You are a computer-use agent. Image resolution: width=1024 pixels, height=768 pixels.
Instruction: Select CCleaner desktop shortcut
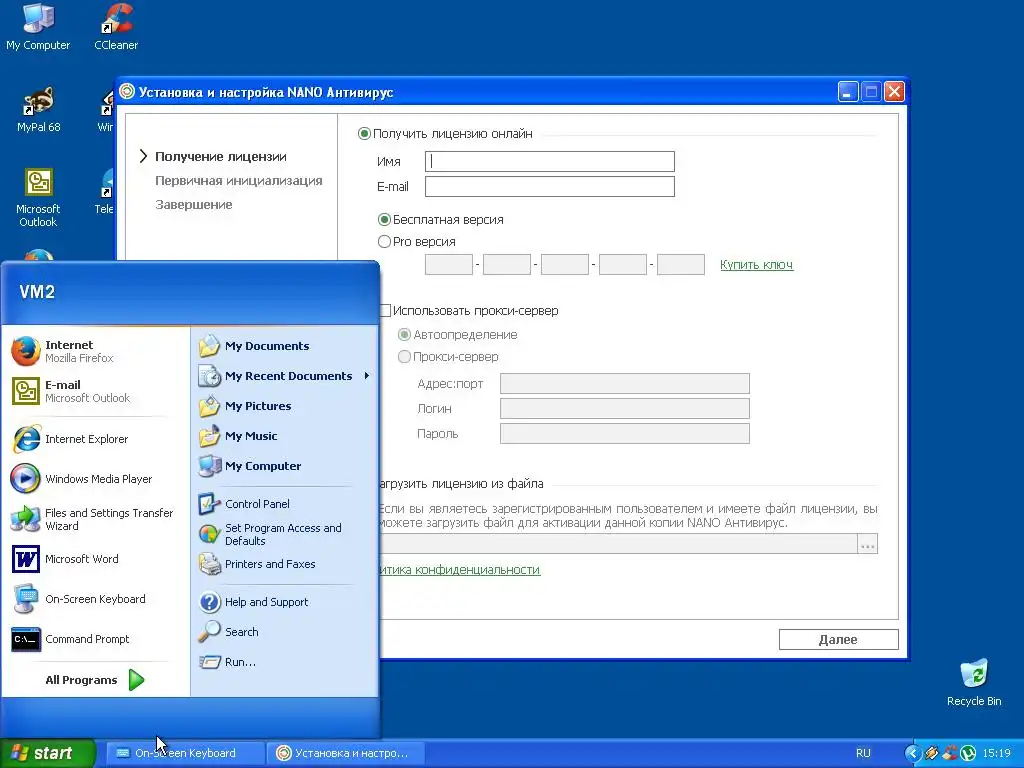point(116,27)
